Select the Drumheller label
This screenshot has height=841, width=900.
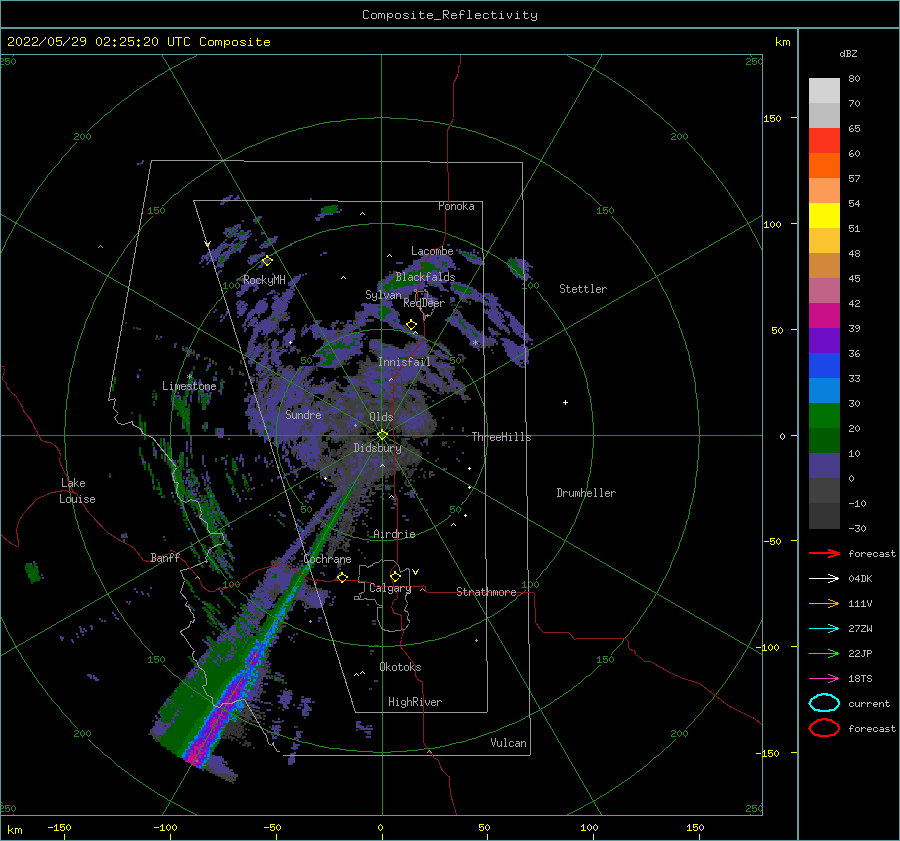586,493
